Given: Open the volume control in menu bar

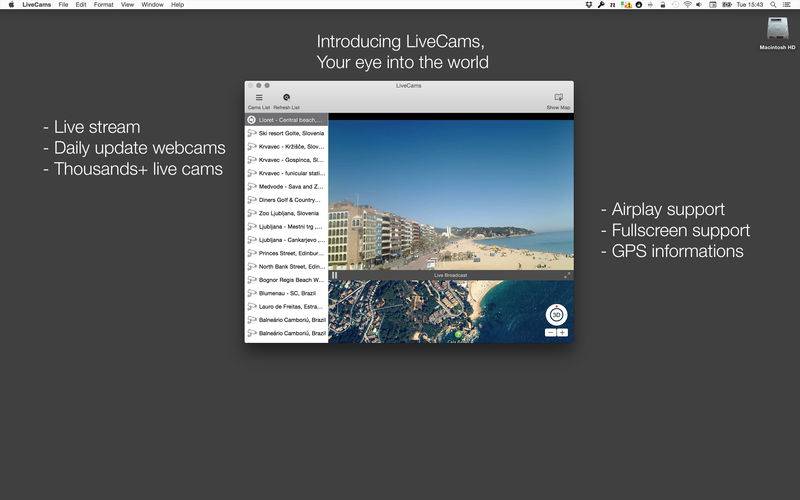Looking at the screenshot, I should tap(699, 5).
